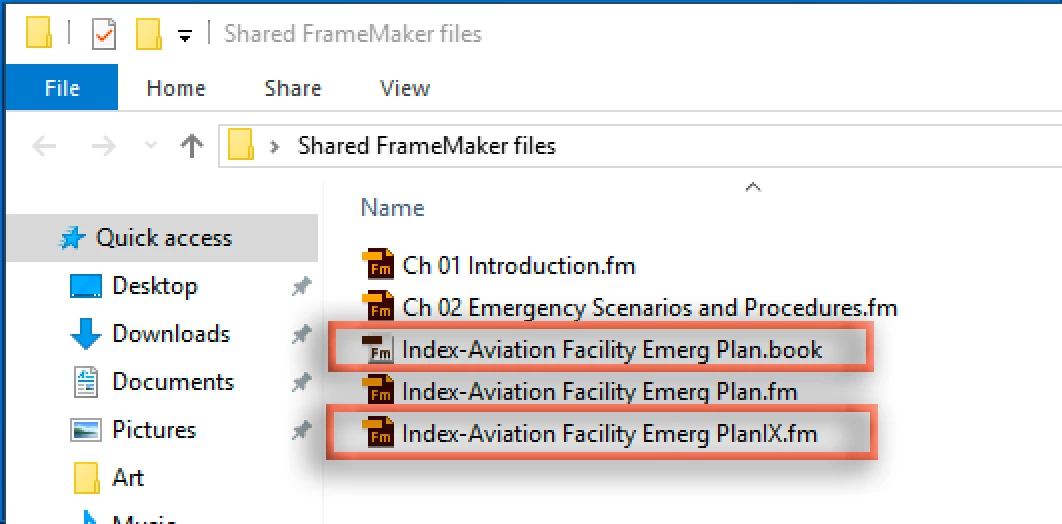1062x524 pixels.
Task: Open the File tab
Action: pos(62,88)
